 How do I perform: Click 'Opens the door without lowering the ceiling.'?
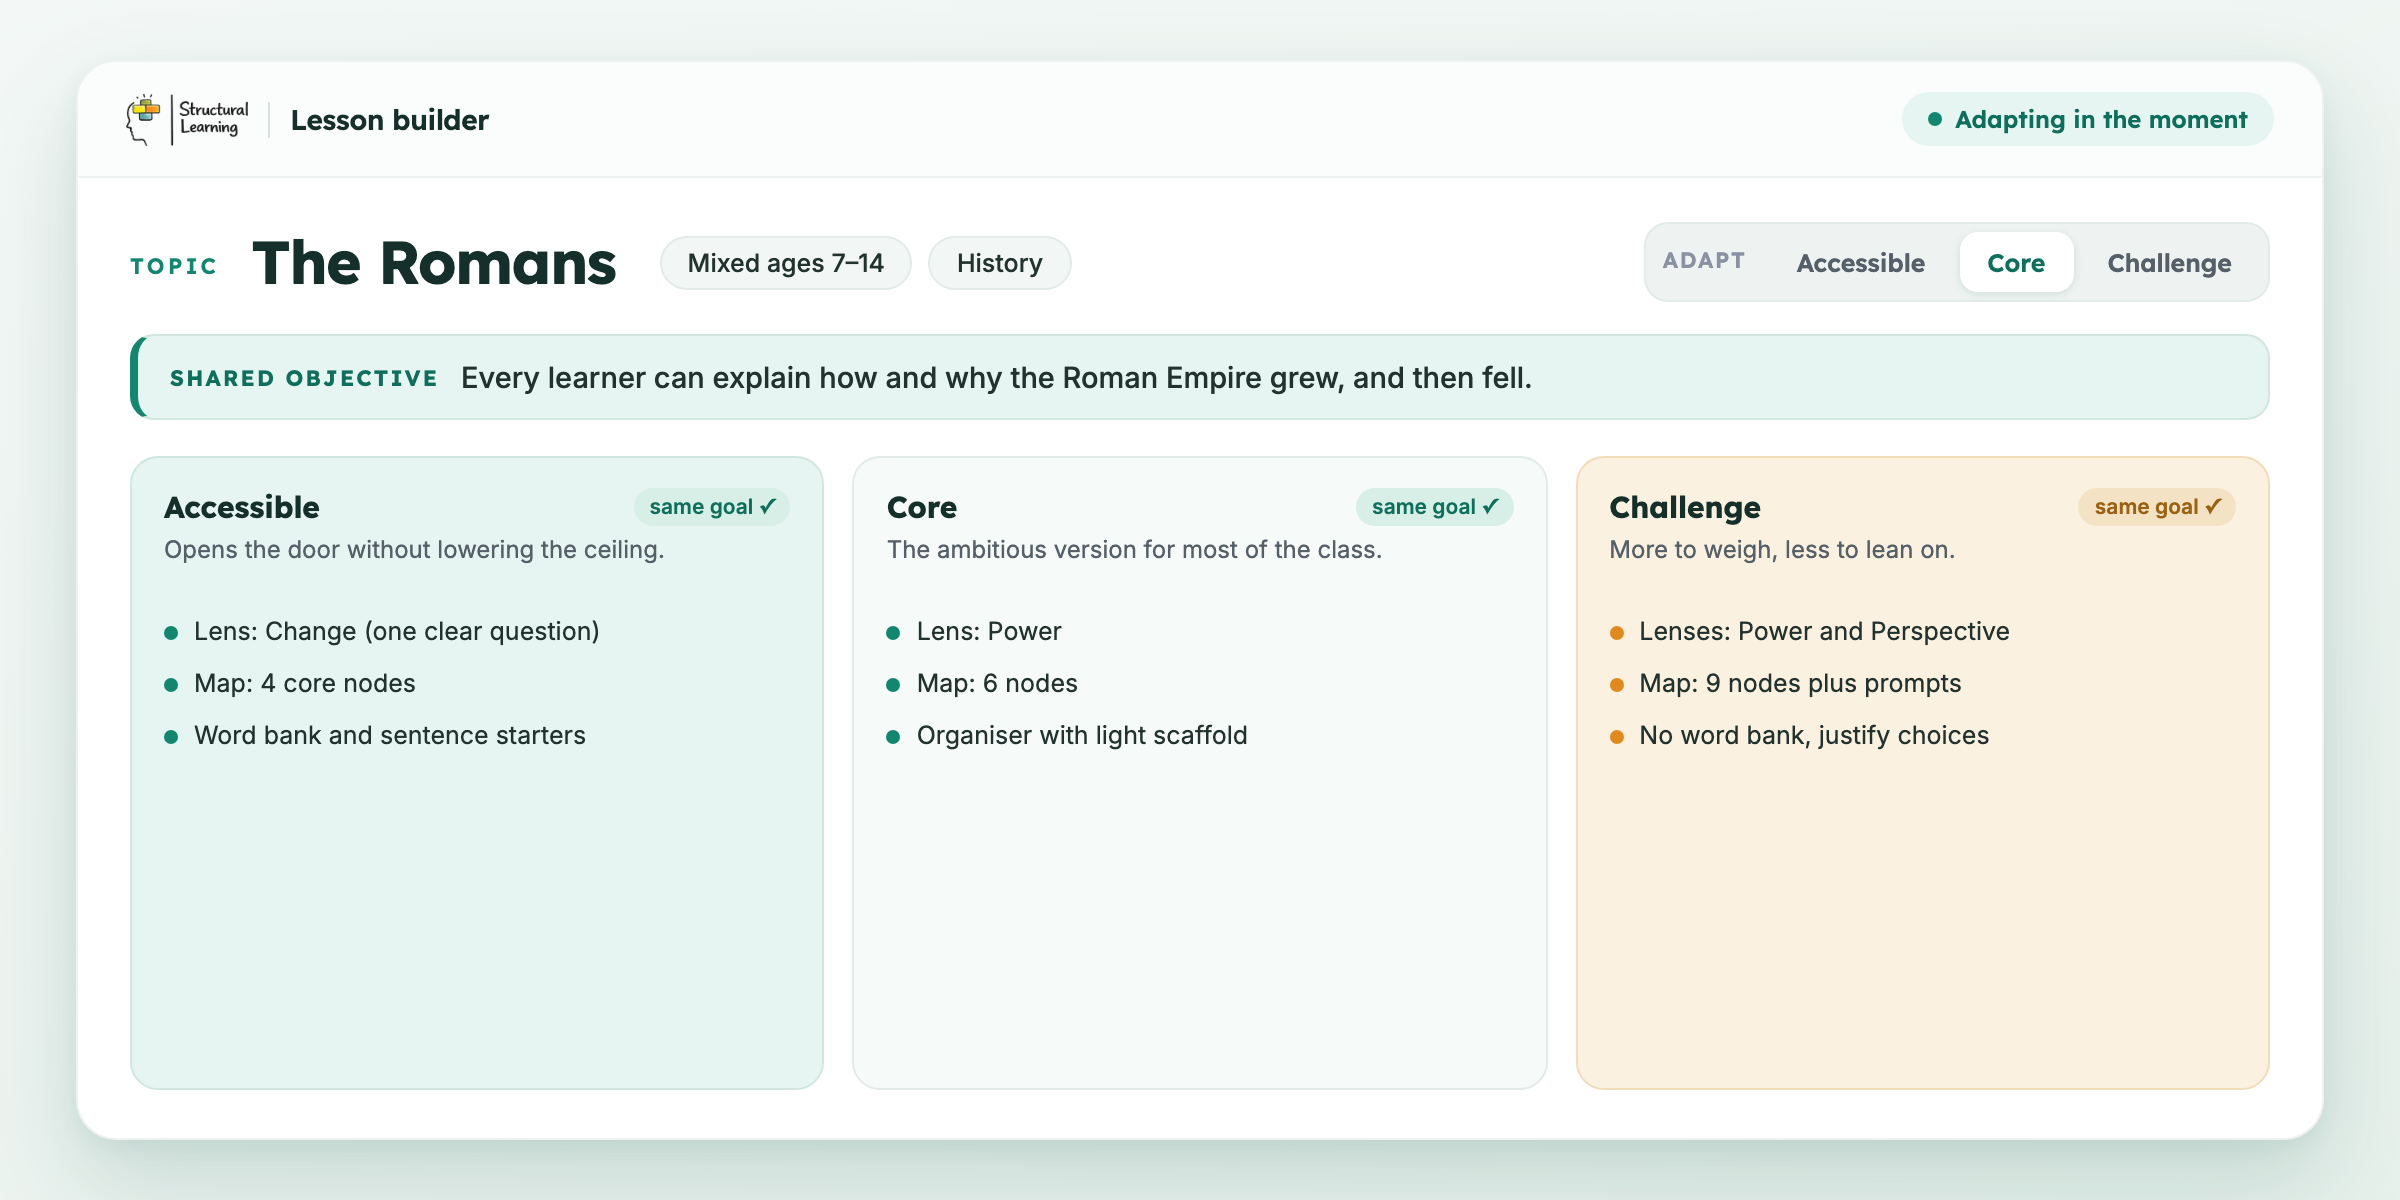[x=414, y=550]
